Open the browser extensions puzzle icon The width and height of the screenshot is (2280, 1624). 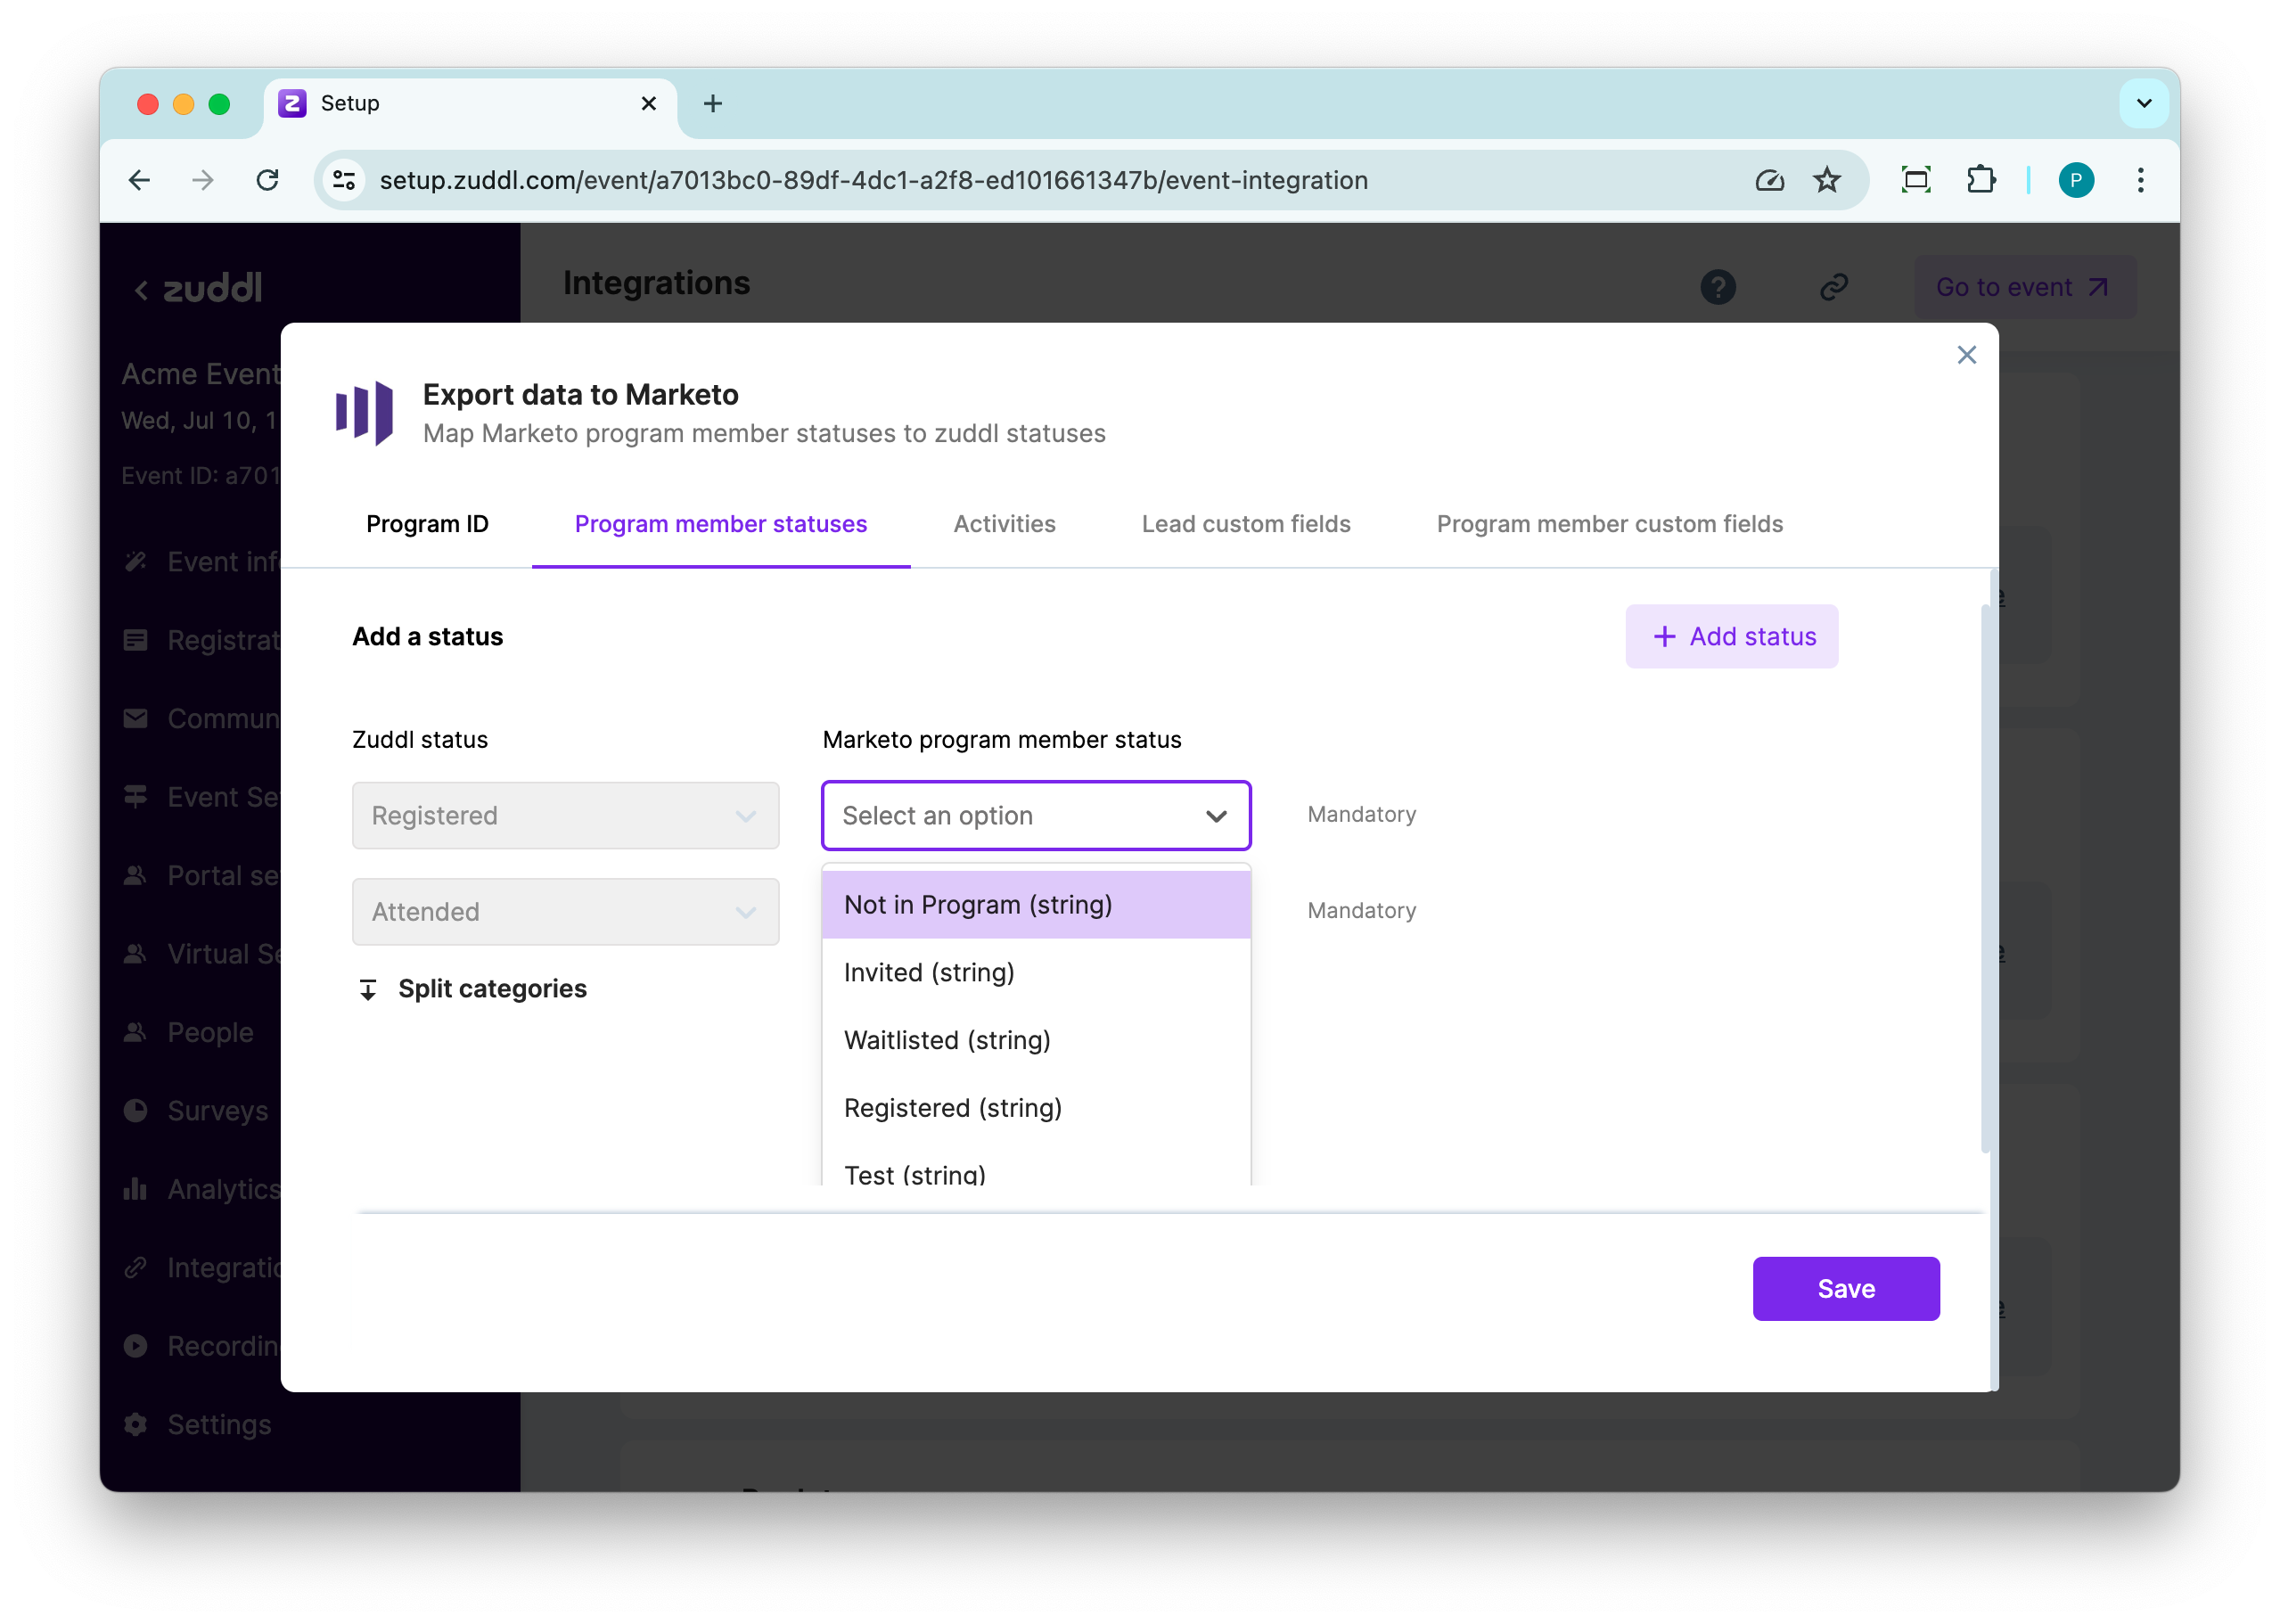click(x=1980, y=180)
